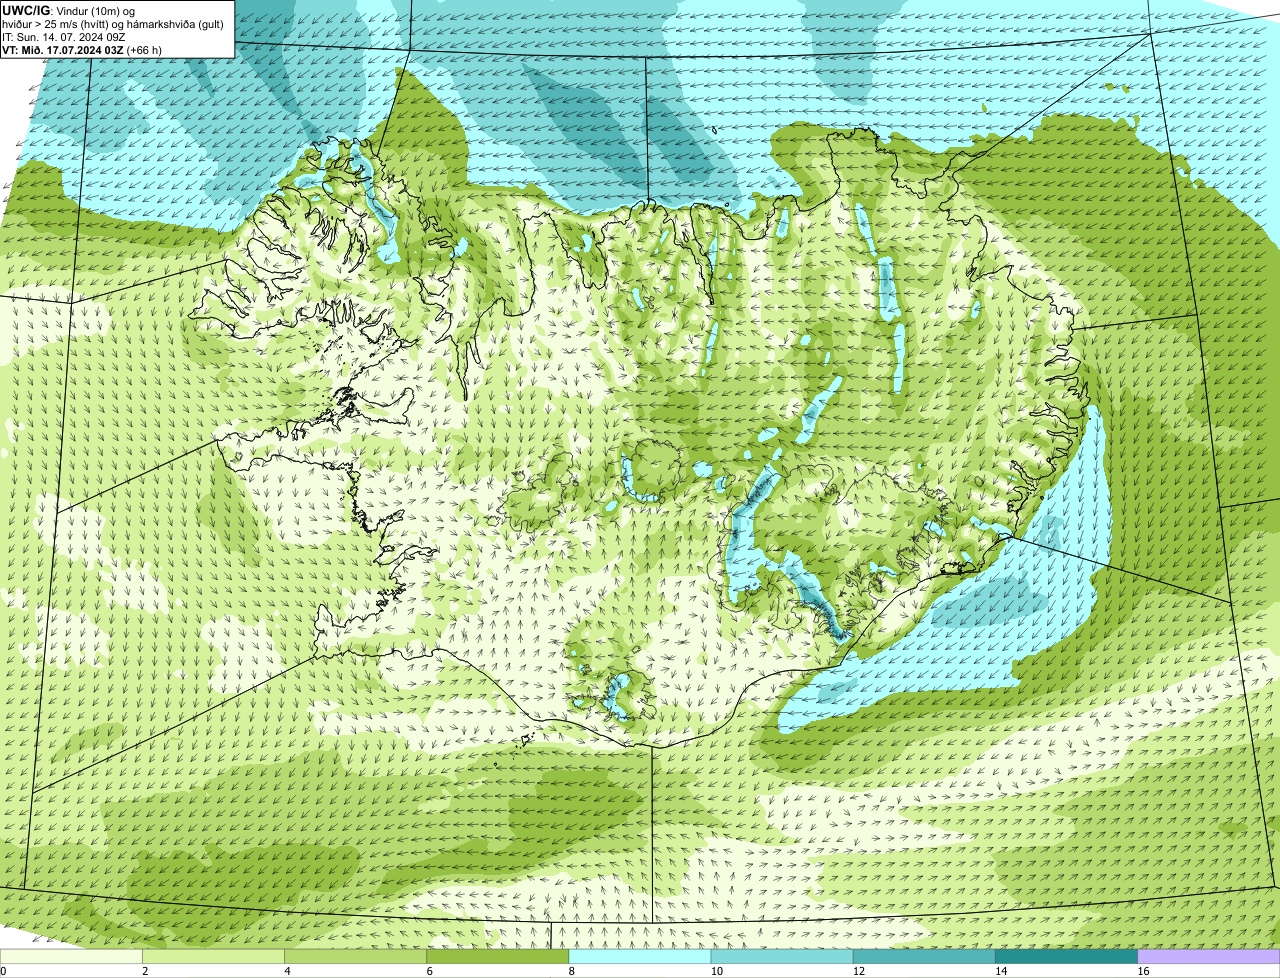Click the legend scale label '6'
1280x978 pixels.
click(x=429, y=971)
